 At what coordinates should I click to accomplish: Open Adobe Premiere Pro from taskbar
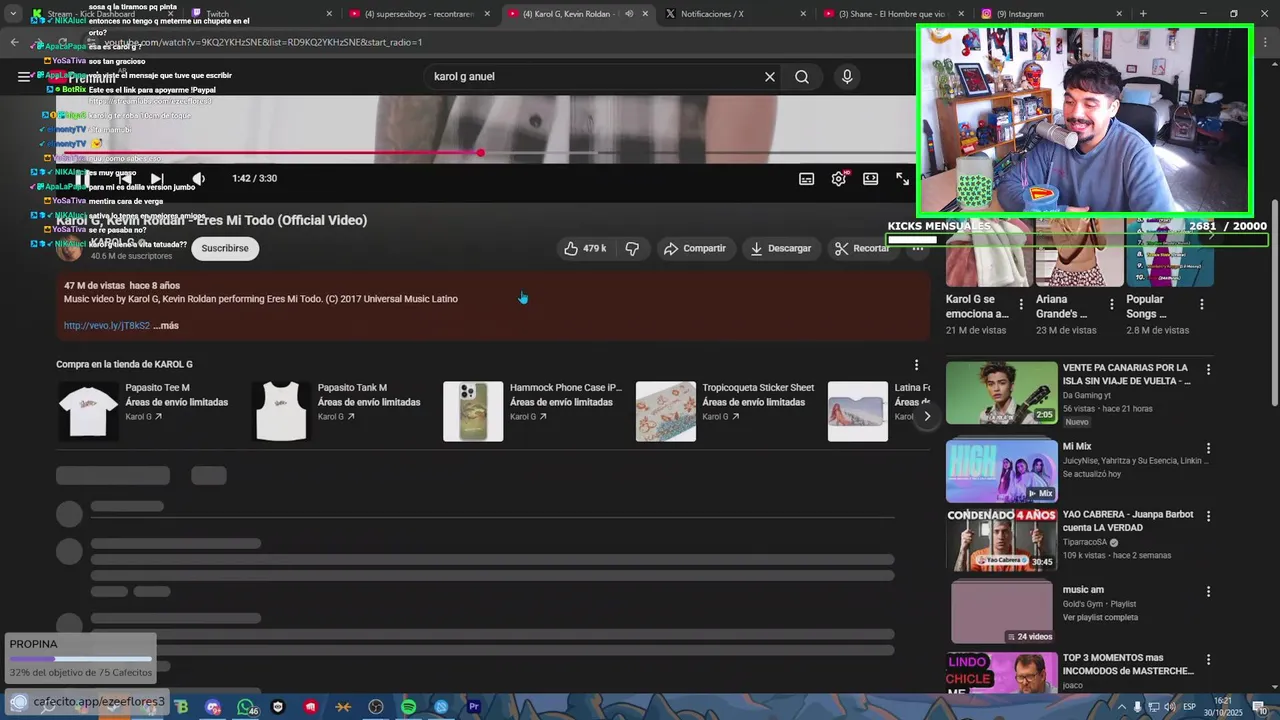(474, 707)
